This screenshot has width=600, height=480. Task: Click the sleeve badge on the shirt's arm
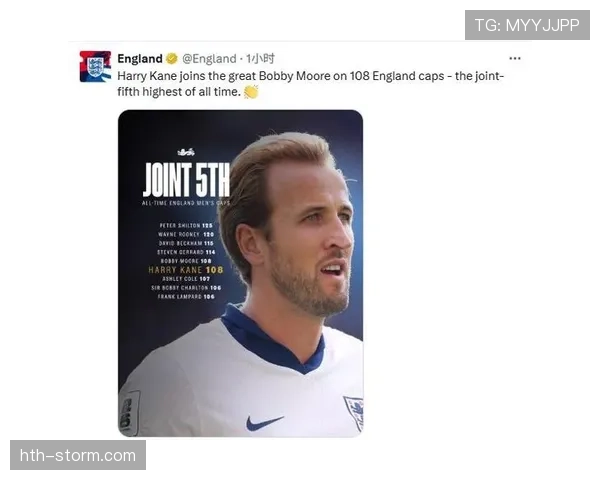click(129, 413)
